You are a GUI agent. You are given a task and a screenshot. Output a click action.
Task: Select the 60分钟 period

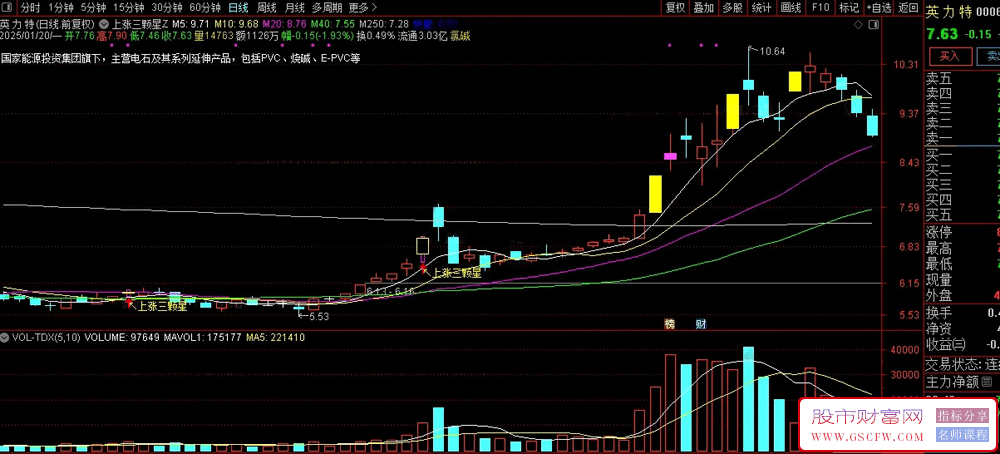coord(205,8)
